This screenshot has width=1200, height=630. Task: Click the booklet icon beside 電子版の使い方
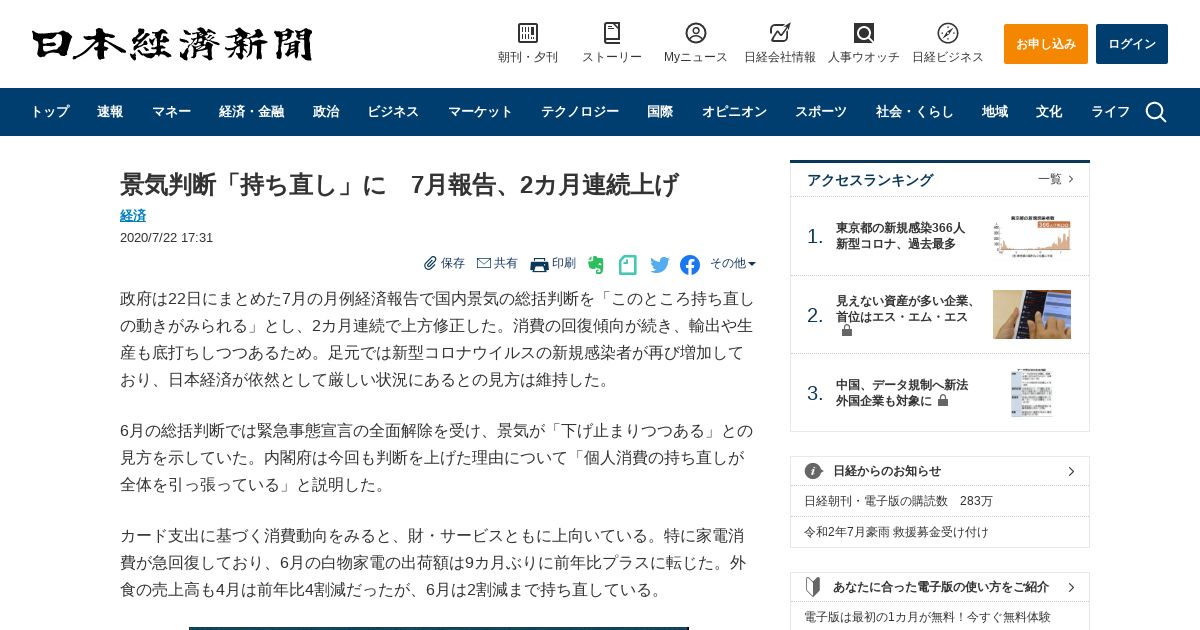point(813,587)
